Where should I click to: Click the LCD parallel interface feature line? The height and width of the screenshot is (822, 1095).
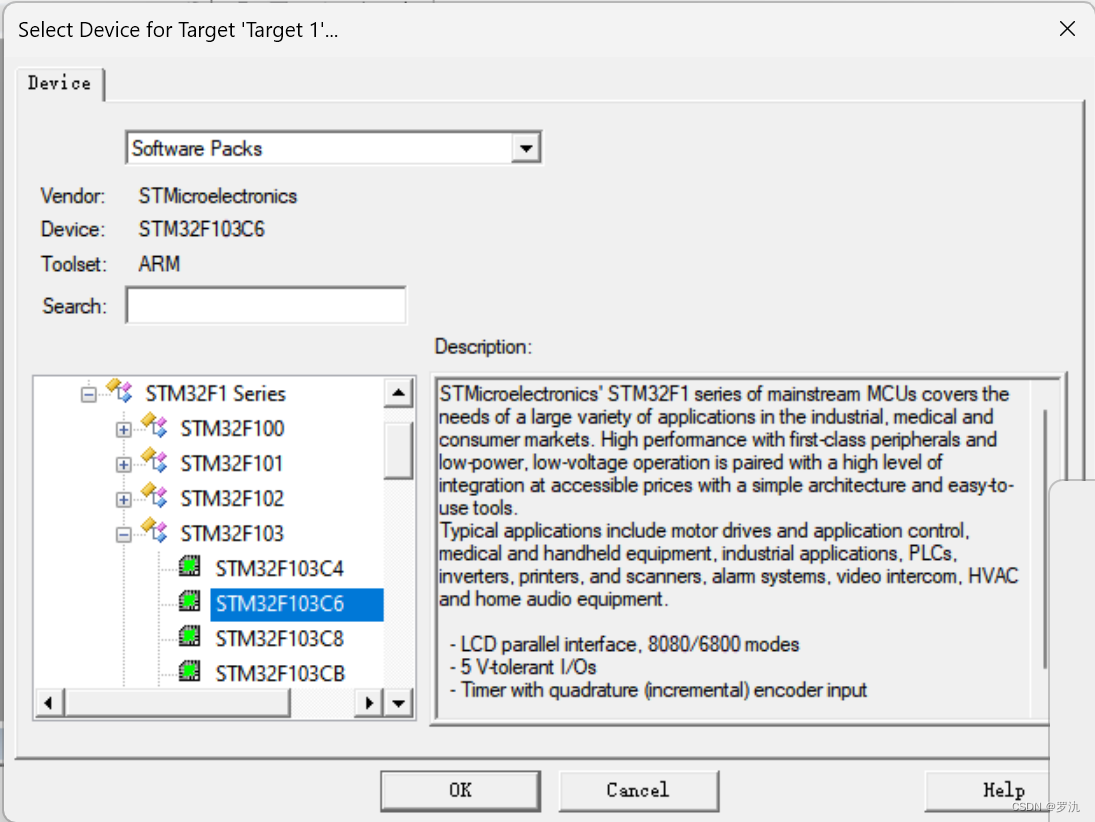(624, 644)
